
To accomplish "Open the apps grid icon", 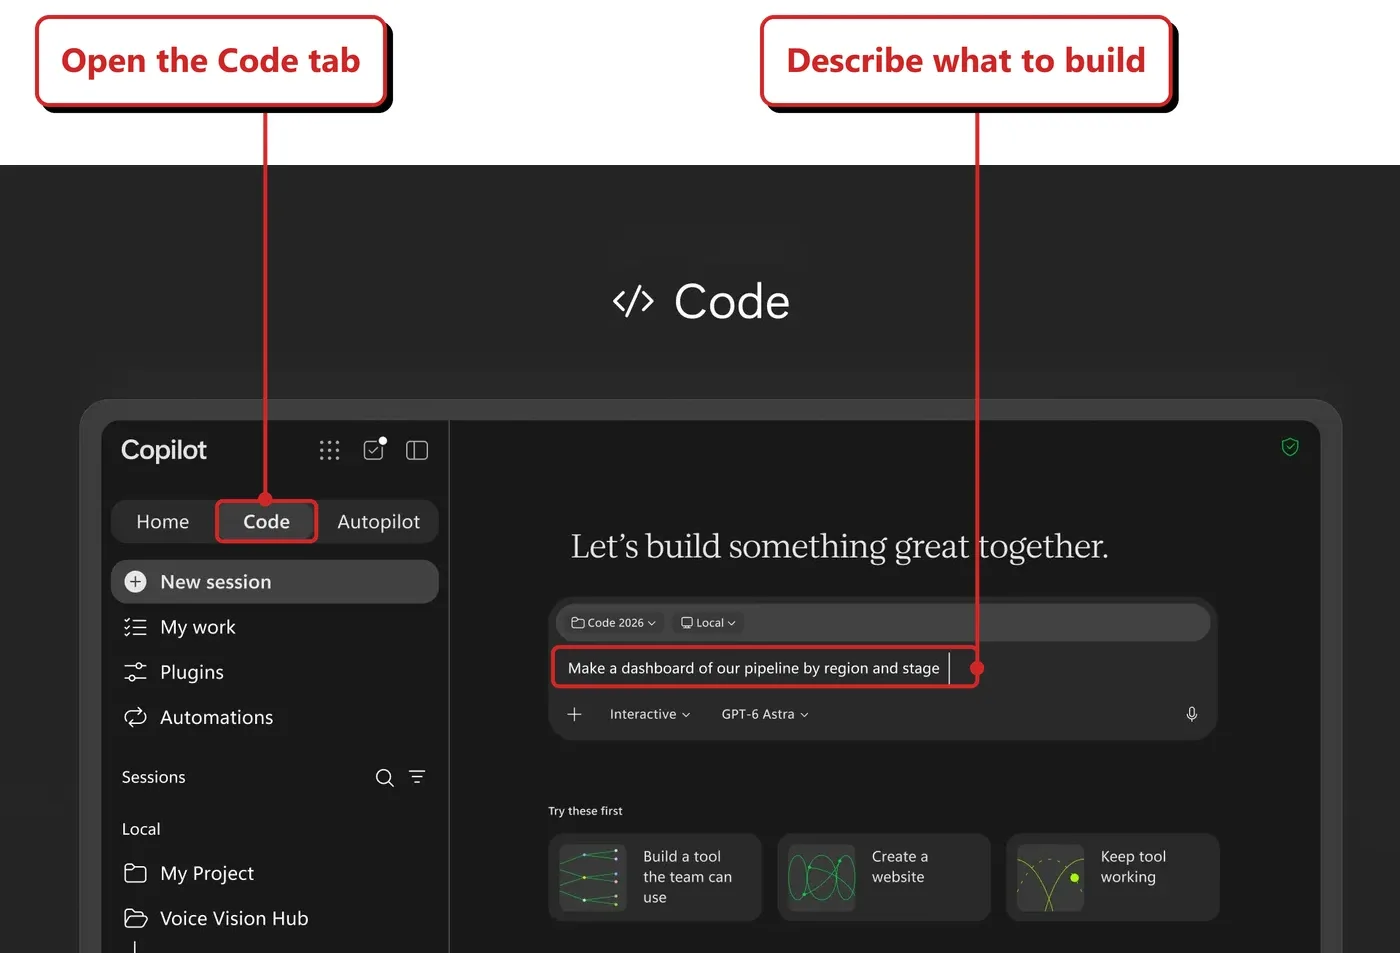I will [x=329, y=450].
